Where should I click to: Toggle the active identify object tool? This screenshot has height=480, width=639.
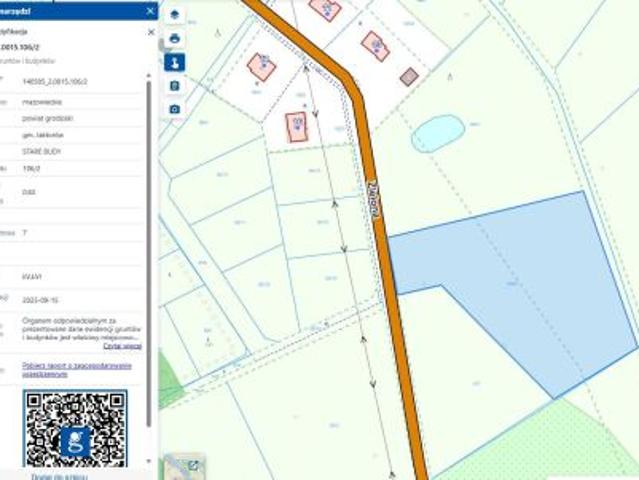[x=174, y=62]
